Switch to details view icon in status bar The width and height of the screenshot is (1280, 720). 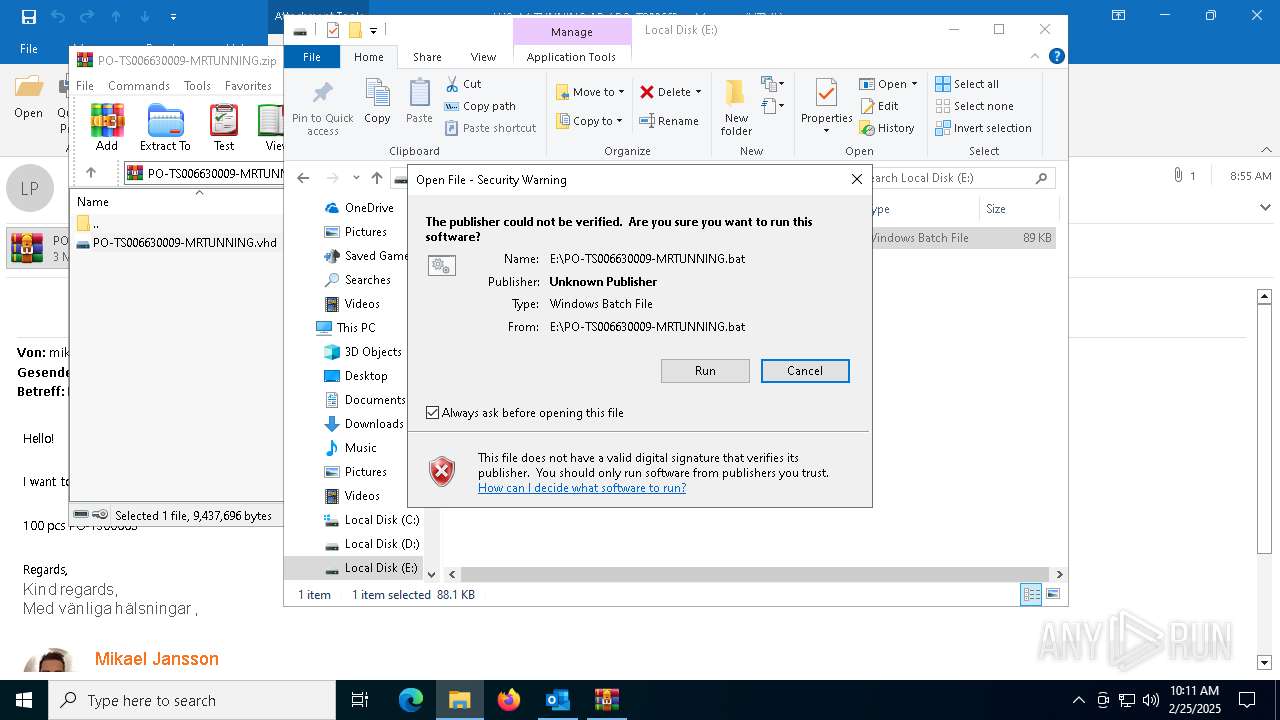point(1031,595)
